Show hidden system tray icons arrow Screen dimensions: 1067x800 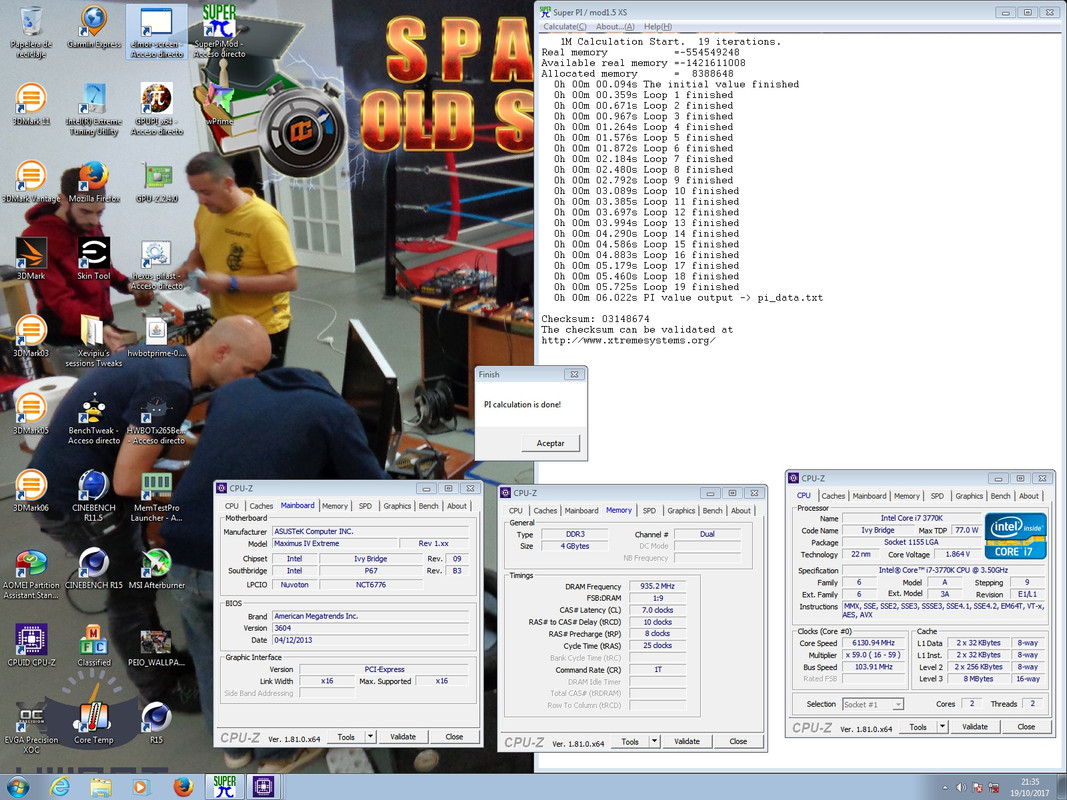(945, 788)
